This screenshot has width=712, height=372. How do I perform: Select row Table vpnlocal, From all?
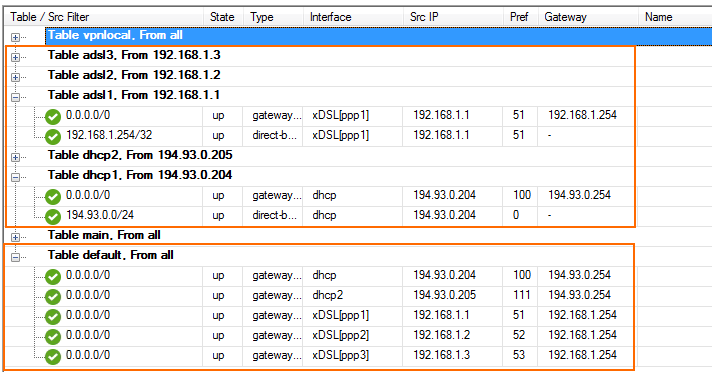tap(379, 35)
